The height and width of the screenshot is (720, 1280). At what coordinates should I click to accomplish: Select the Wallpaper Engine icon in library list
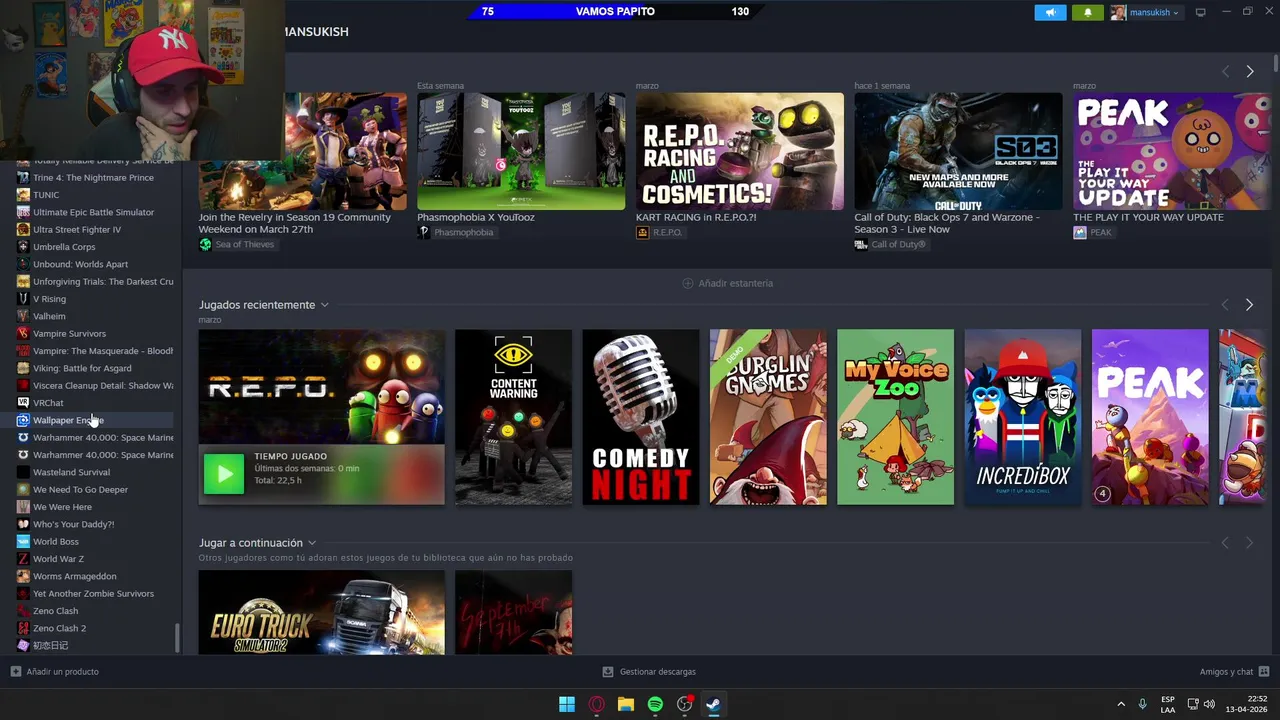[x=23, y=420]
